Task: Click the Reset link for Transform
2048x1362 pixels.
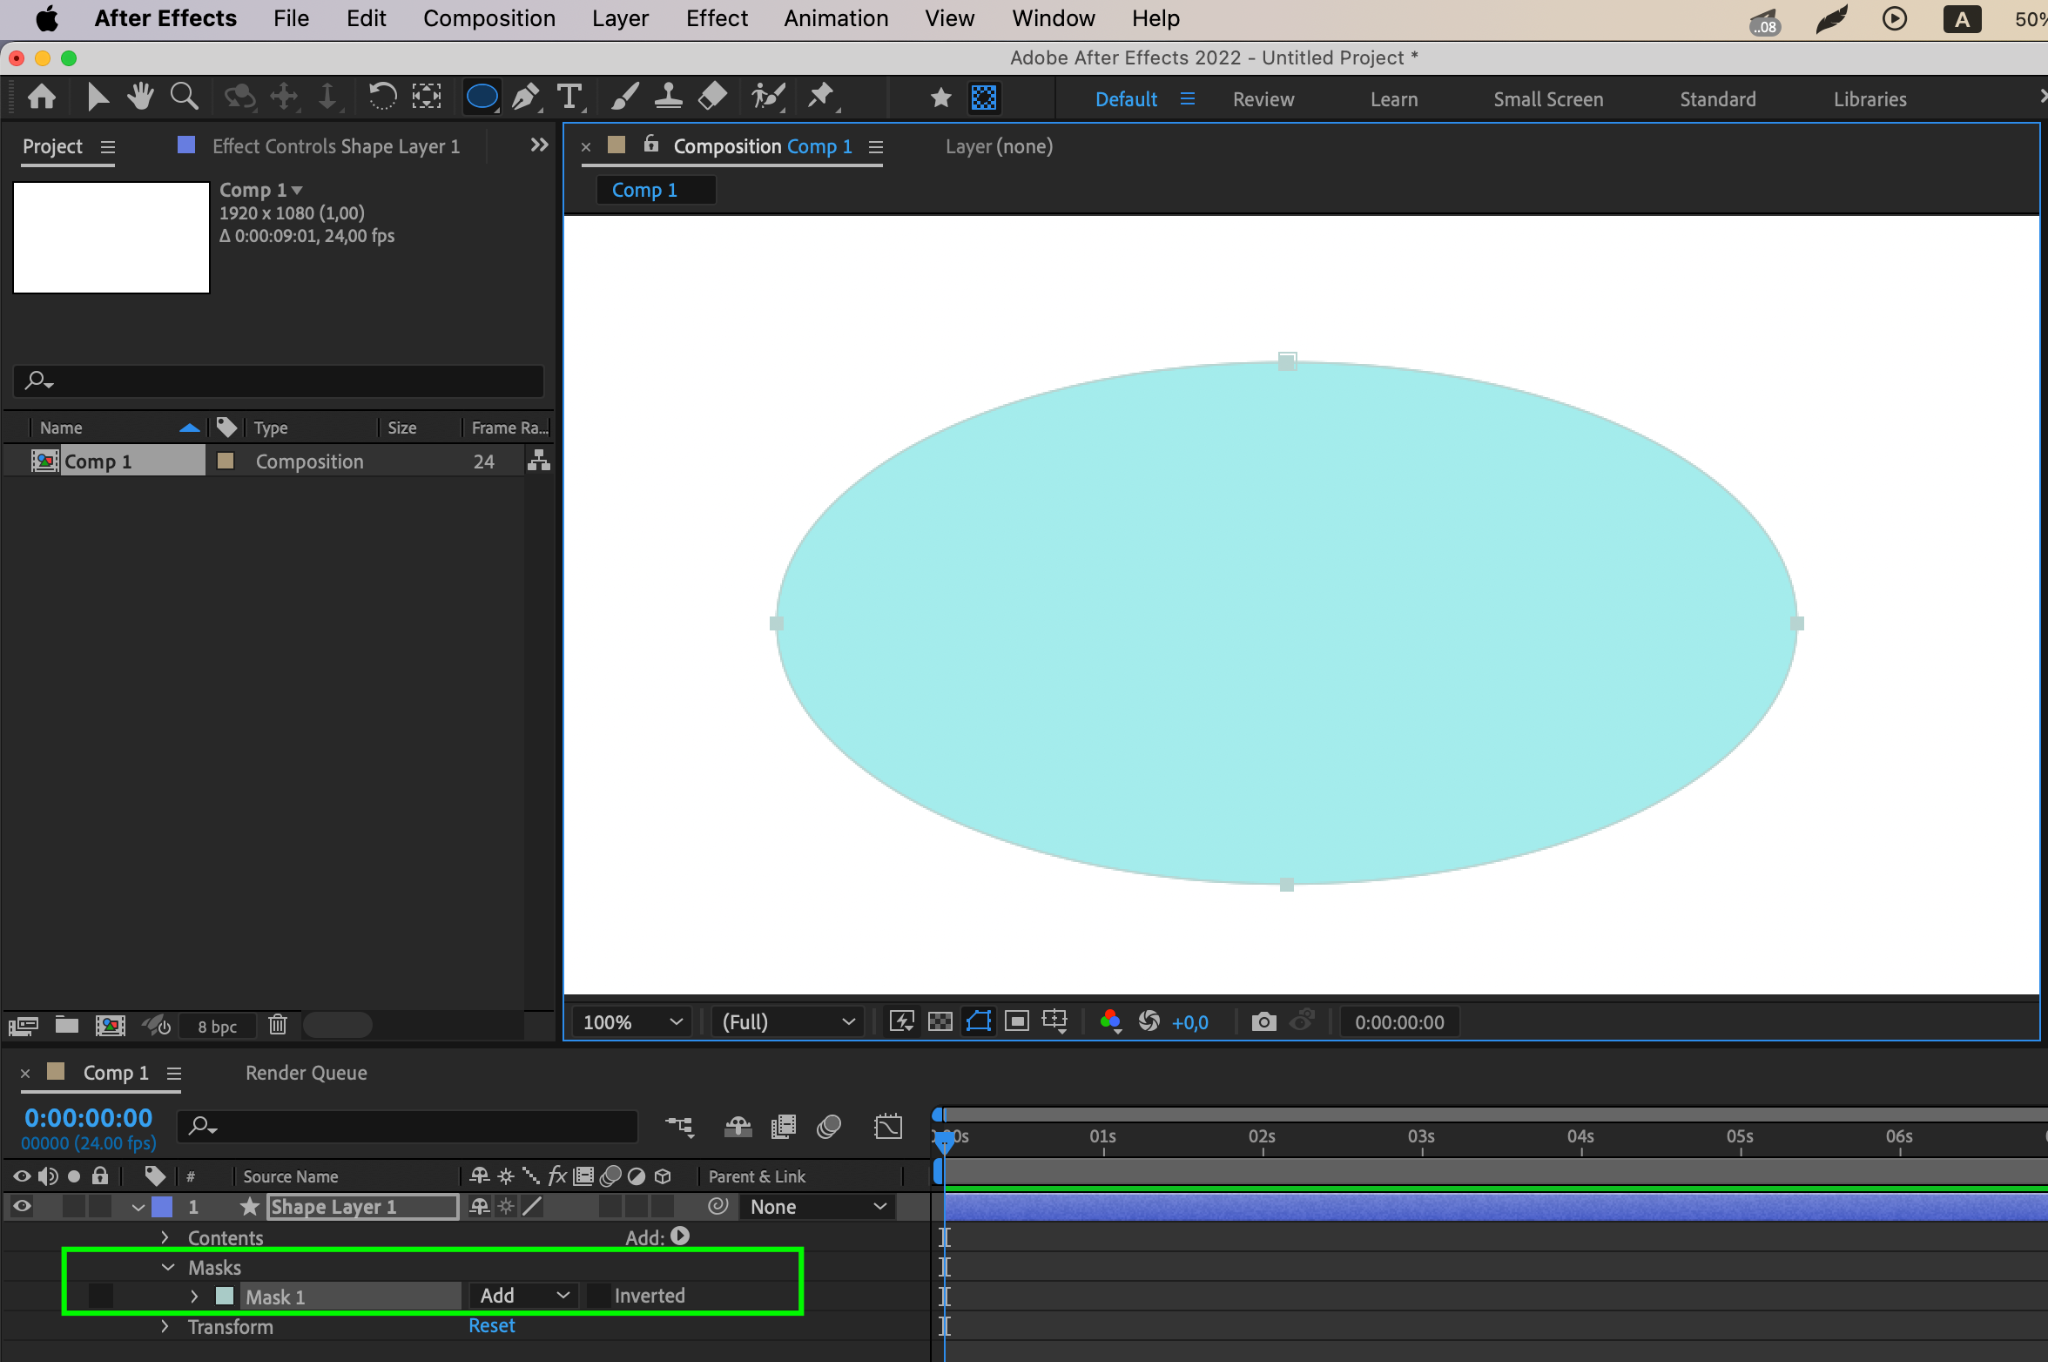Action: [491, 1326]
